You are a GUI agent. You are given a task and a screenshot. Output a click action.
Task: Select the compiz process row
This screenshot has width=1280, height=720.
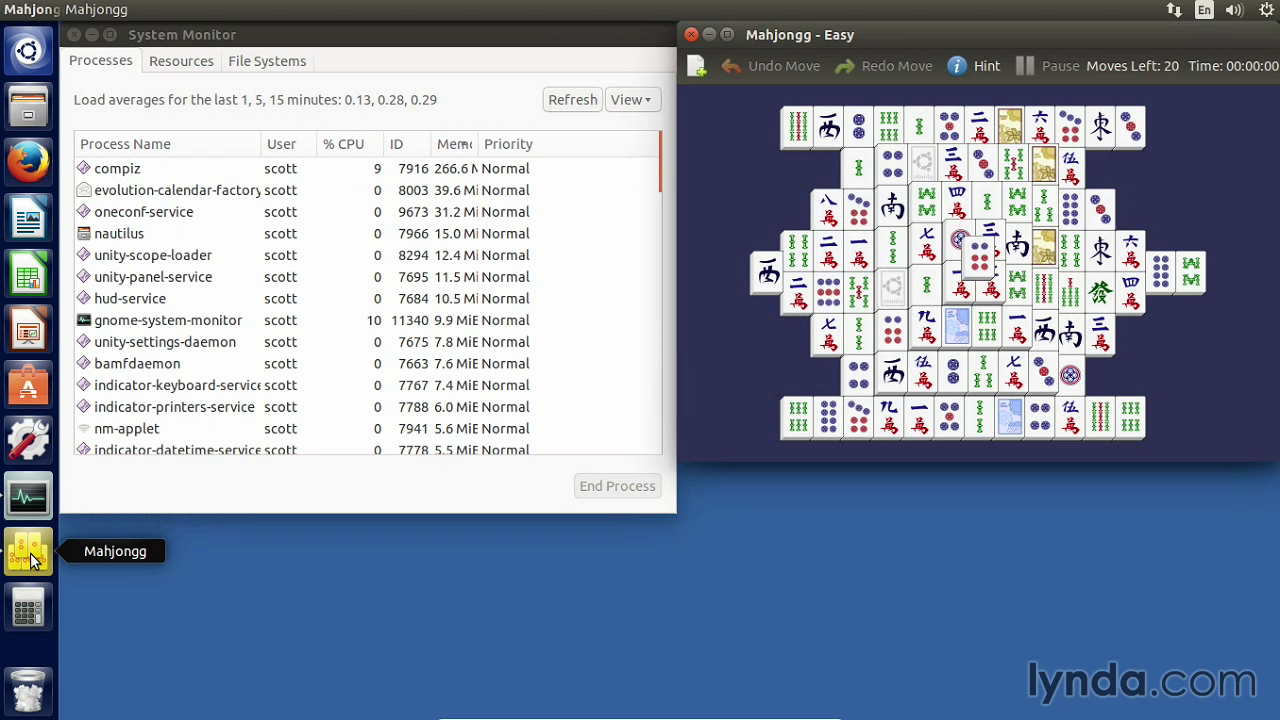coord(367,168)
